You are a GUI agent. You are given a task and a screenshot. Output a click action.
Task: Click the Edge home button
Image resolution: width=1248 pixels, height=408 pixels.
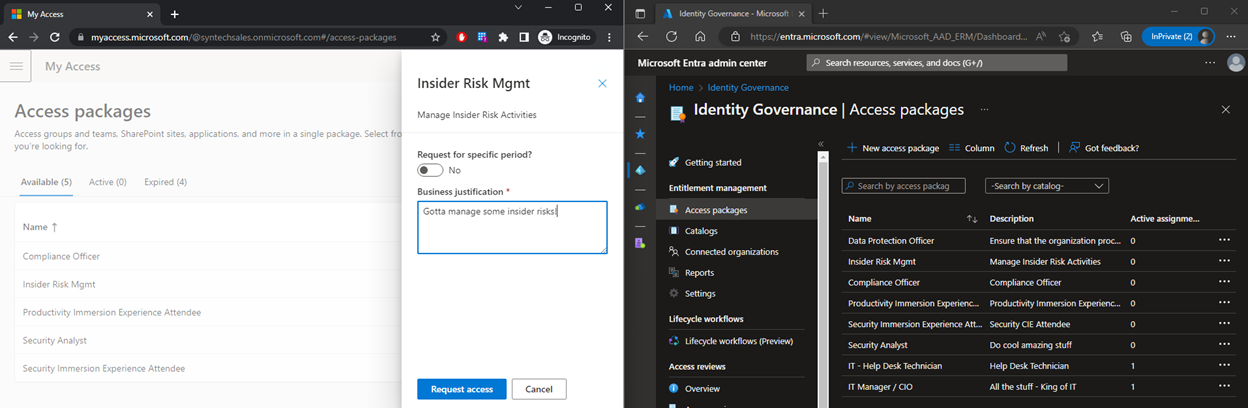[699, 36]
